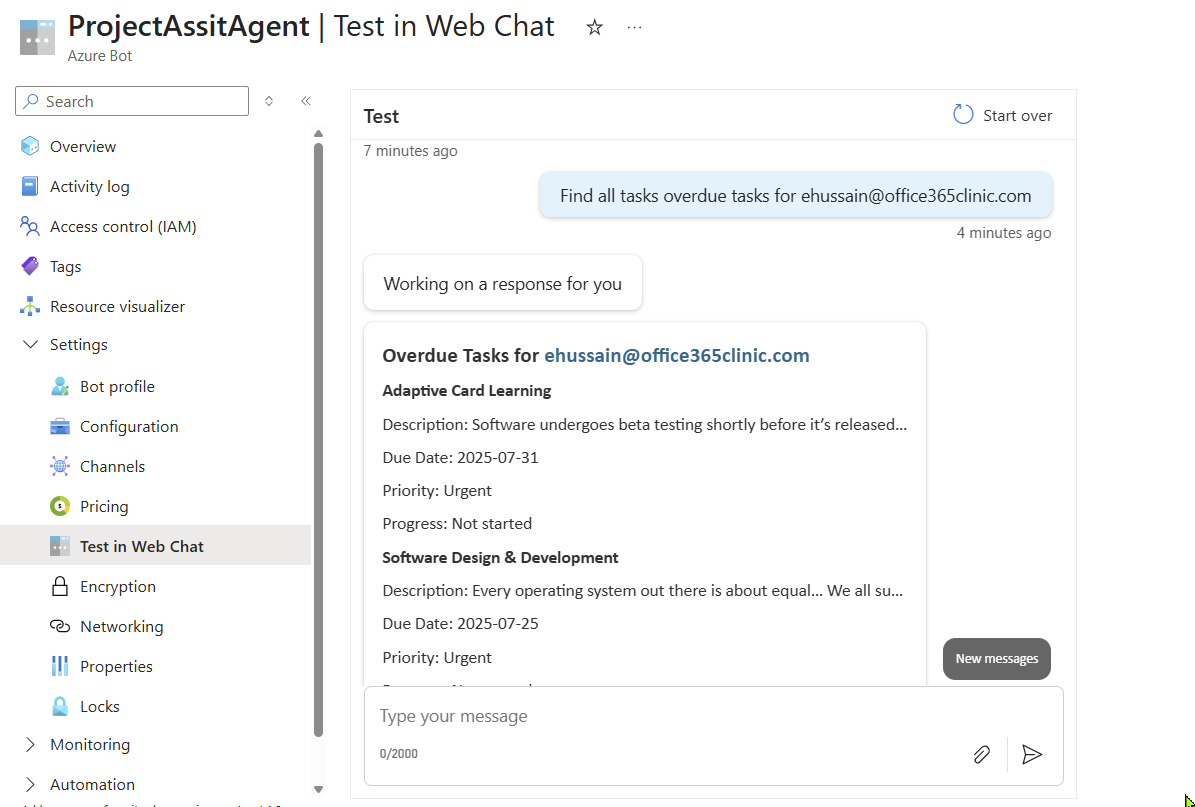Viewport: 1195px width, 807px height.
Task: Click the Pricing circle icon
Action: [59, 506]
